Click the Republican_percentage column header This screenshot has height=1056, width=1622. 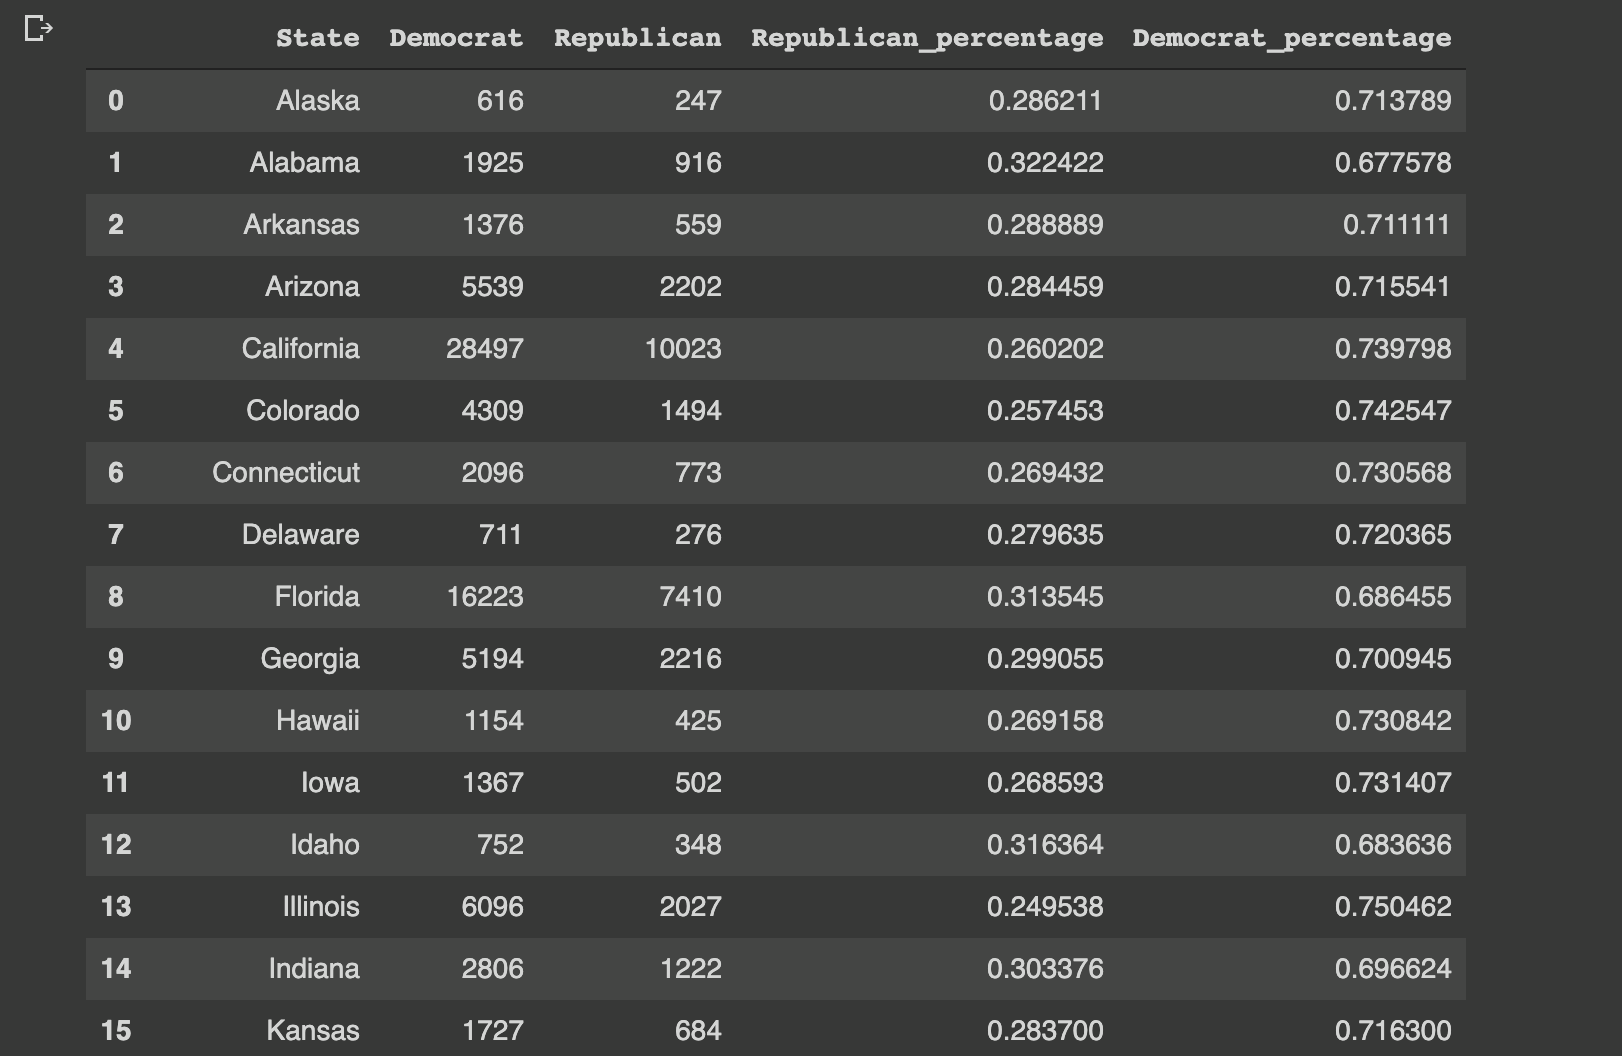(x=927, y=38)
